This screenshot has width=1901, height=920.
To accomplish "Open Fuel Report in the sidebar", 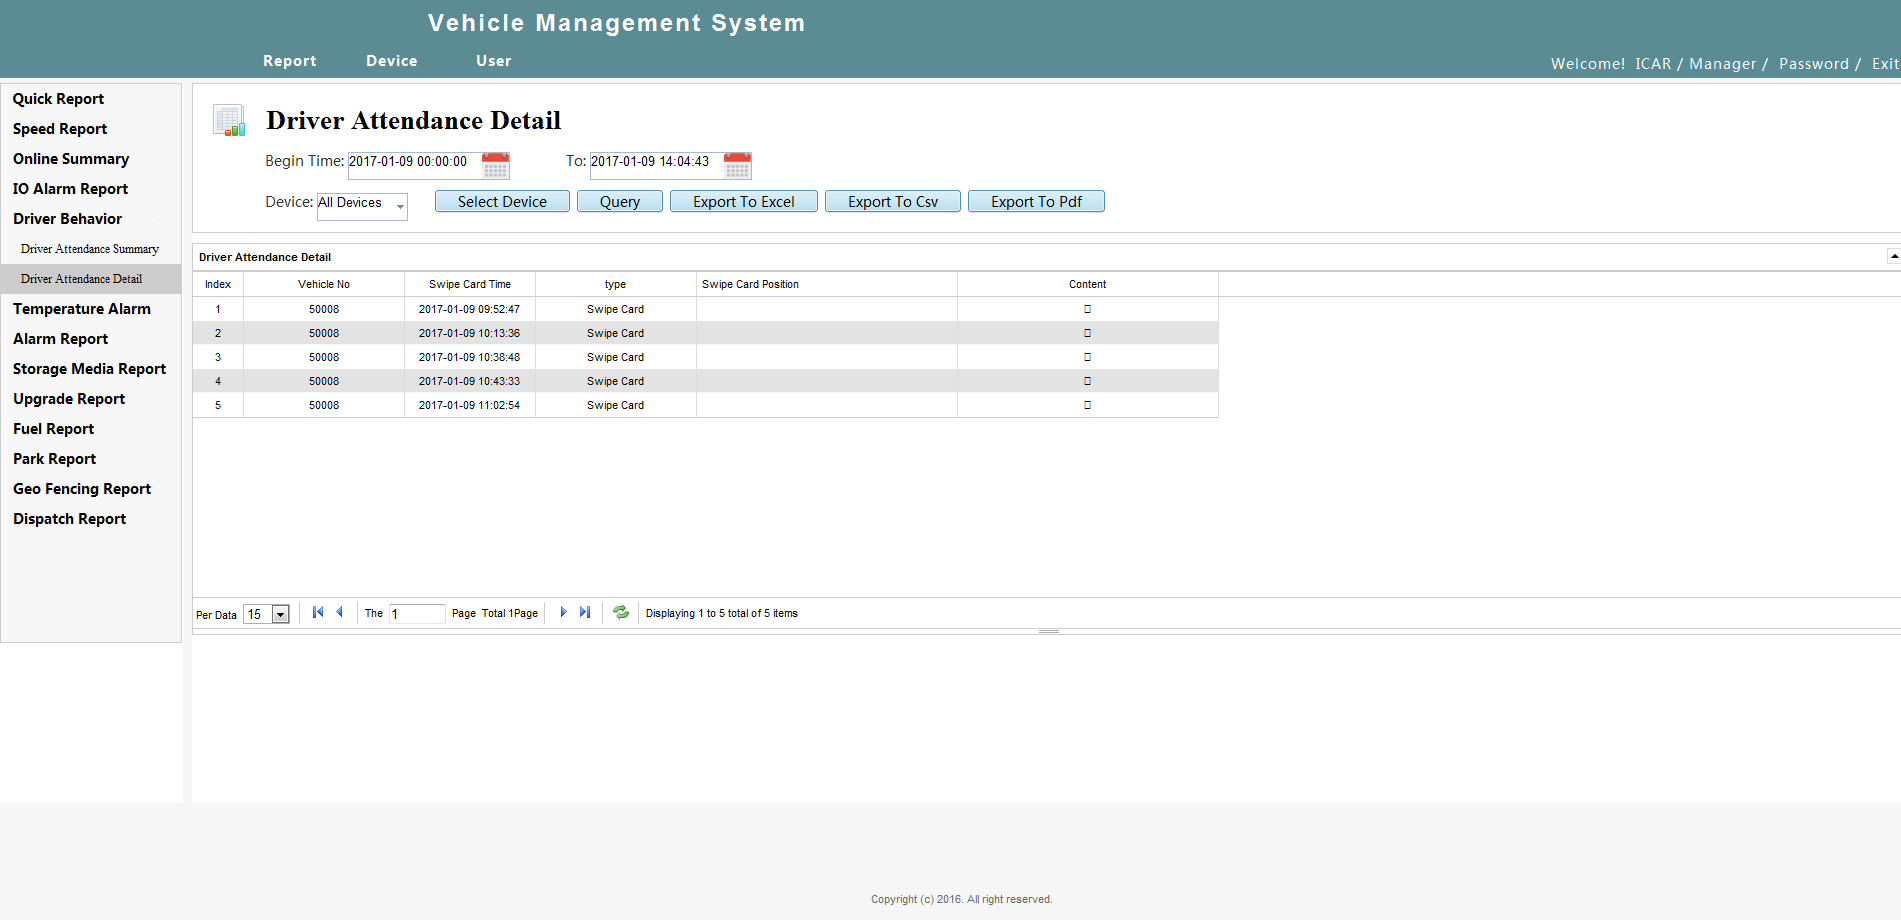I will pos(53,429).
